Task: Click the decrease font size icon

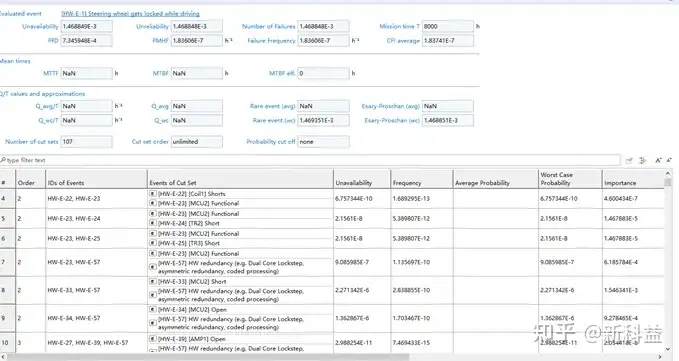Action: click(669, 161)
